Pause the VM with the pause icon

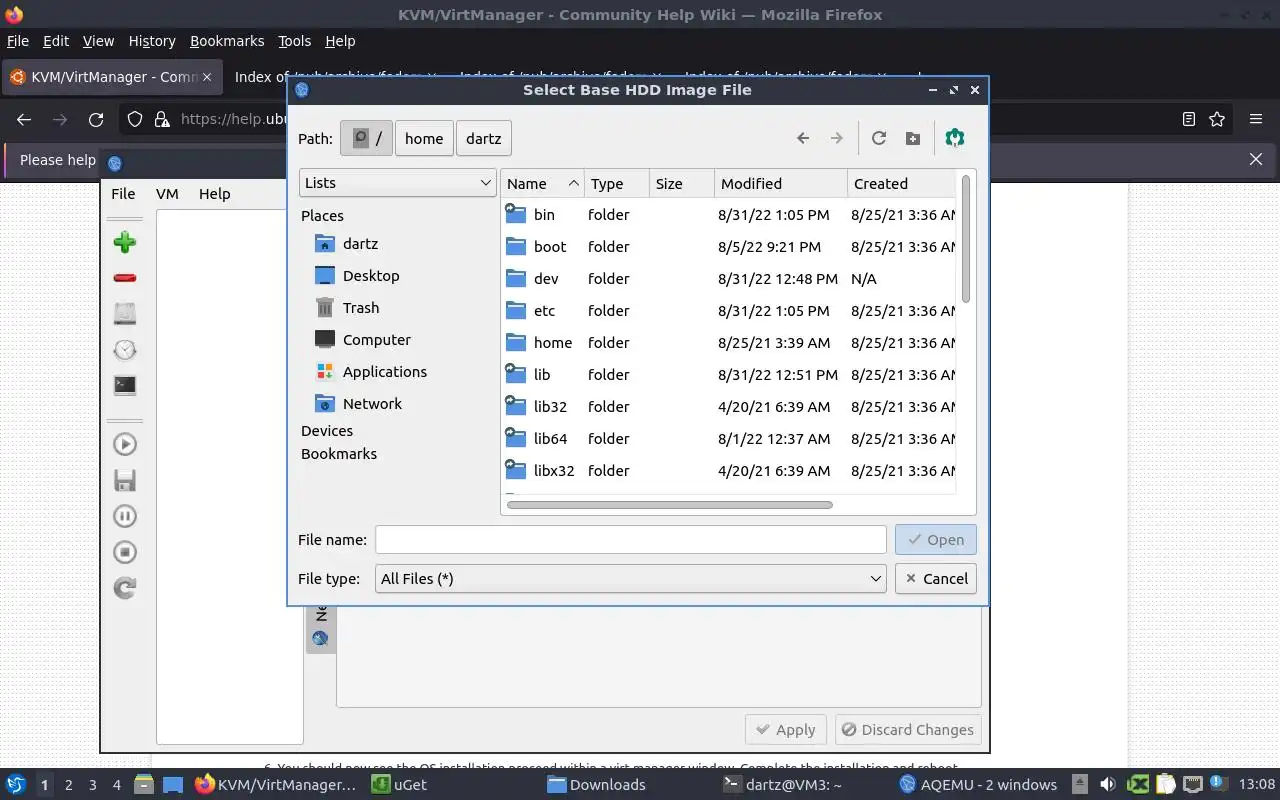(125, 516)
